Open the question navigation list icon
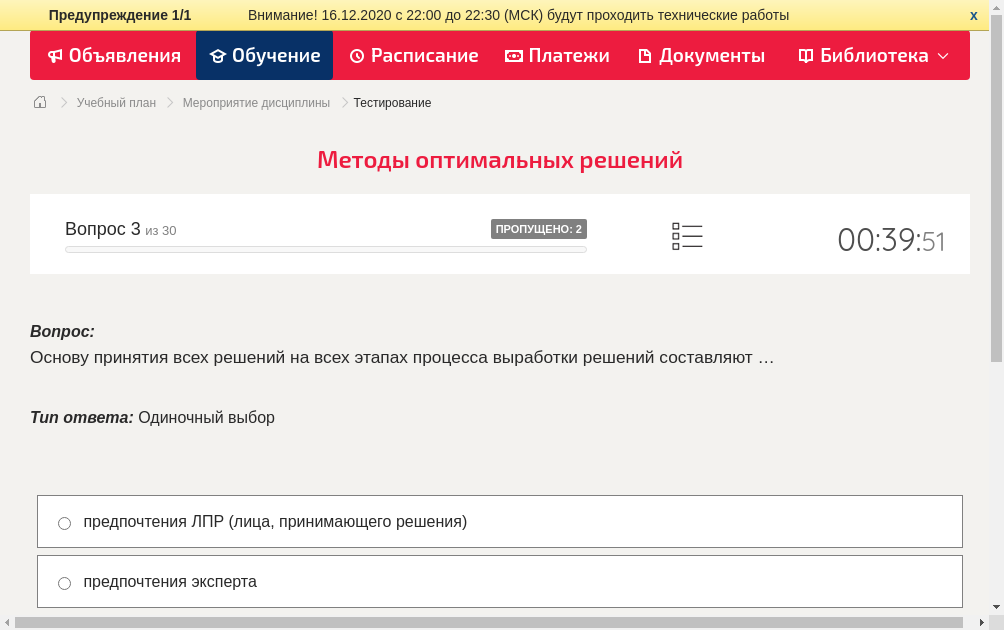The height and width of the screenshot is (630, 1004). click(x=687, y=236)
